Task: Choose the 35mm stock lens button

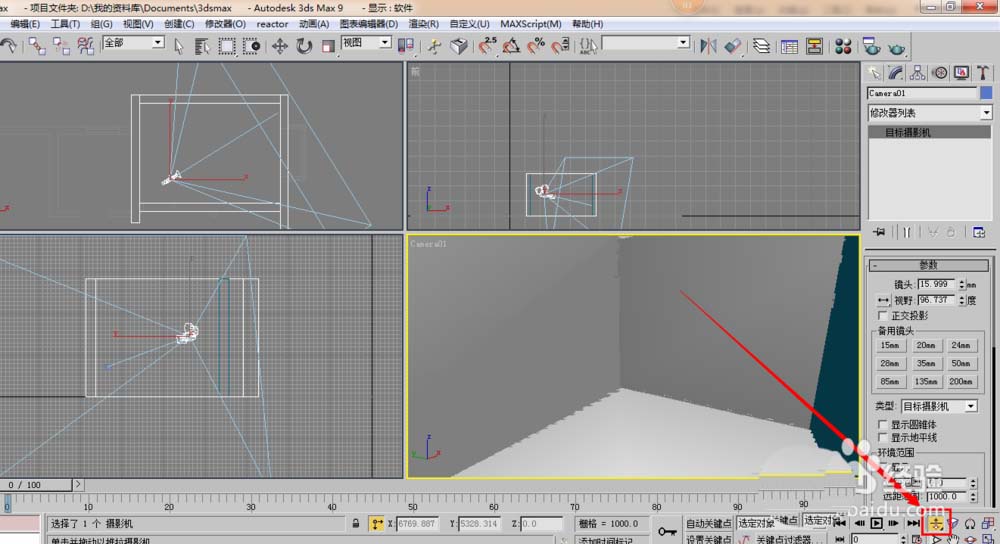Action: [925, 363]
